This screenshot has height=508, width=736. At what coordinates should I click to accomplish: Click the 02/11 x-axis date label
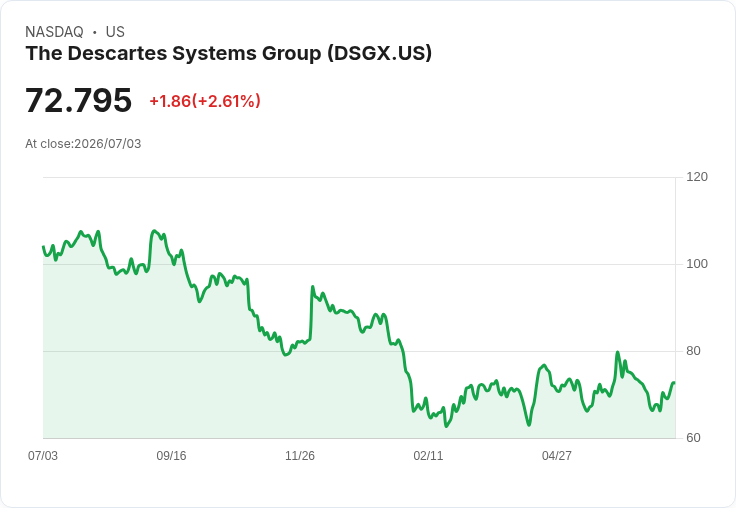tap(428, 456)
